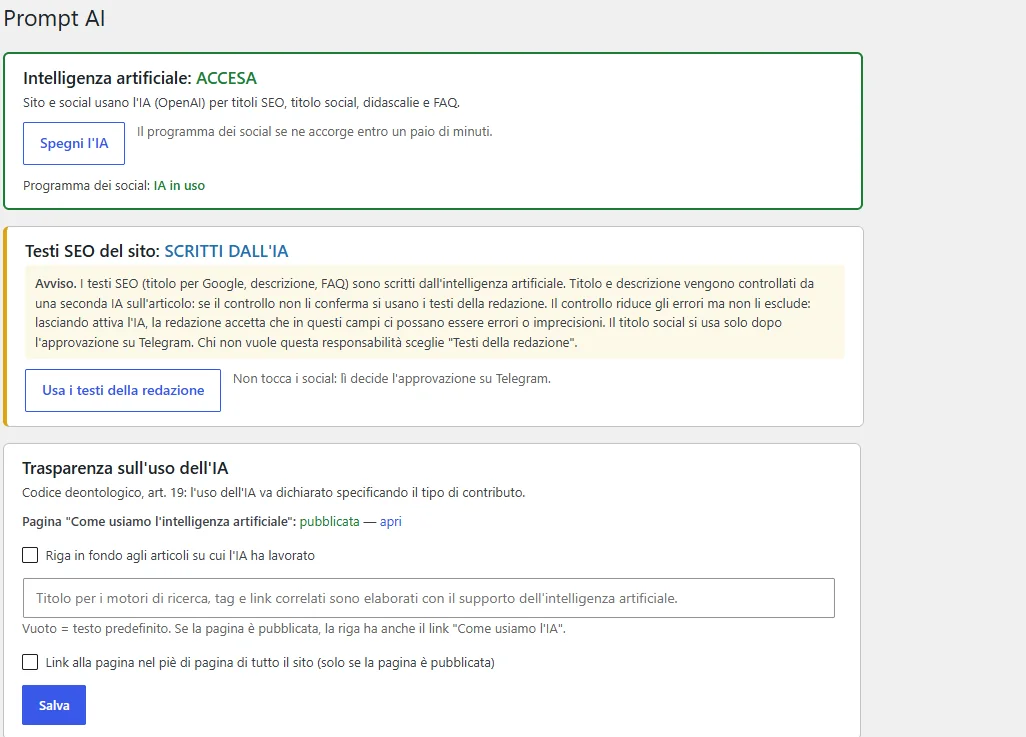Open the AI transparency page via "apri"
Screen dimensions: 1026x737
391,522
